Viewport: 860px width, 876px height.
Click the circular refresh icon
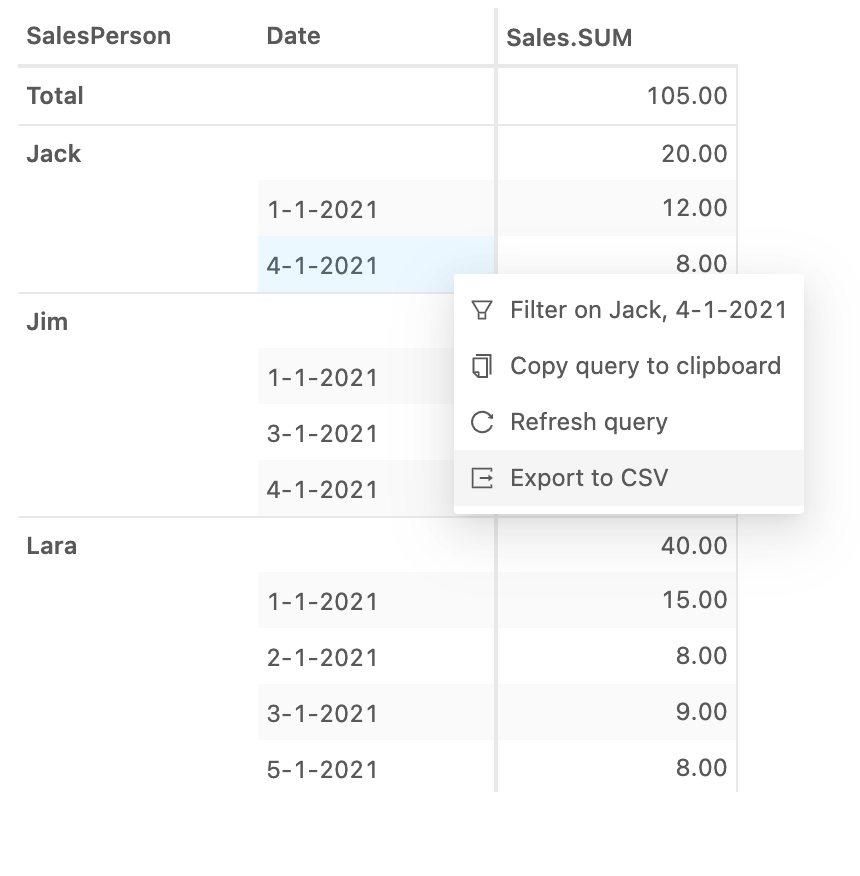(482, 422)
